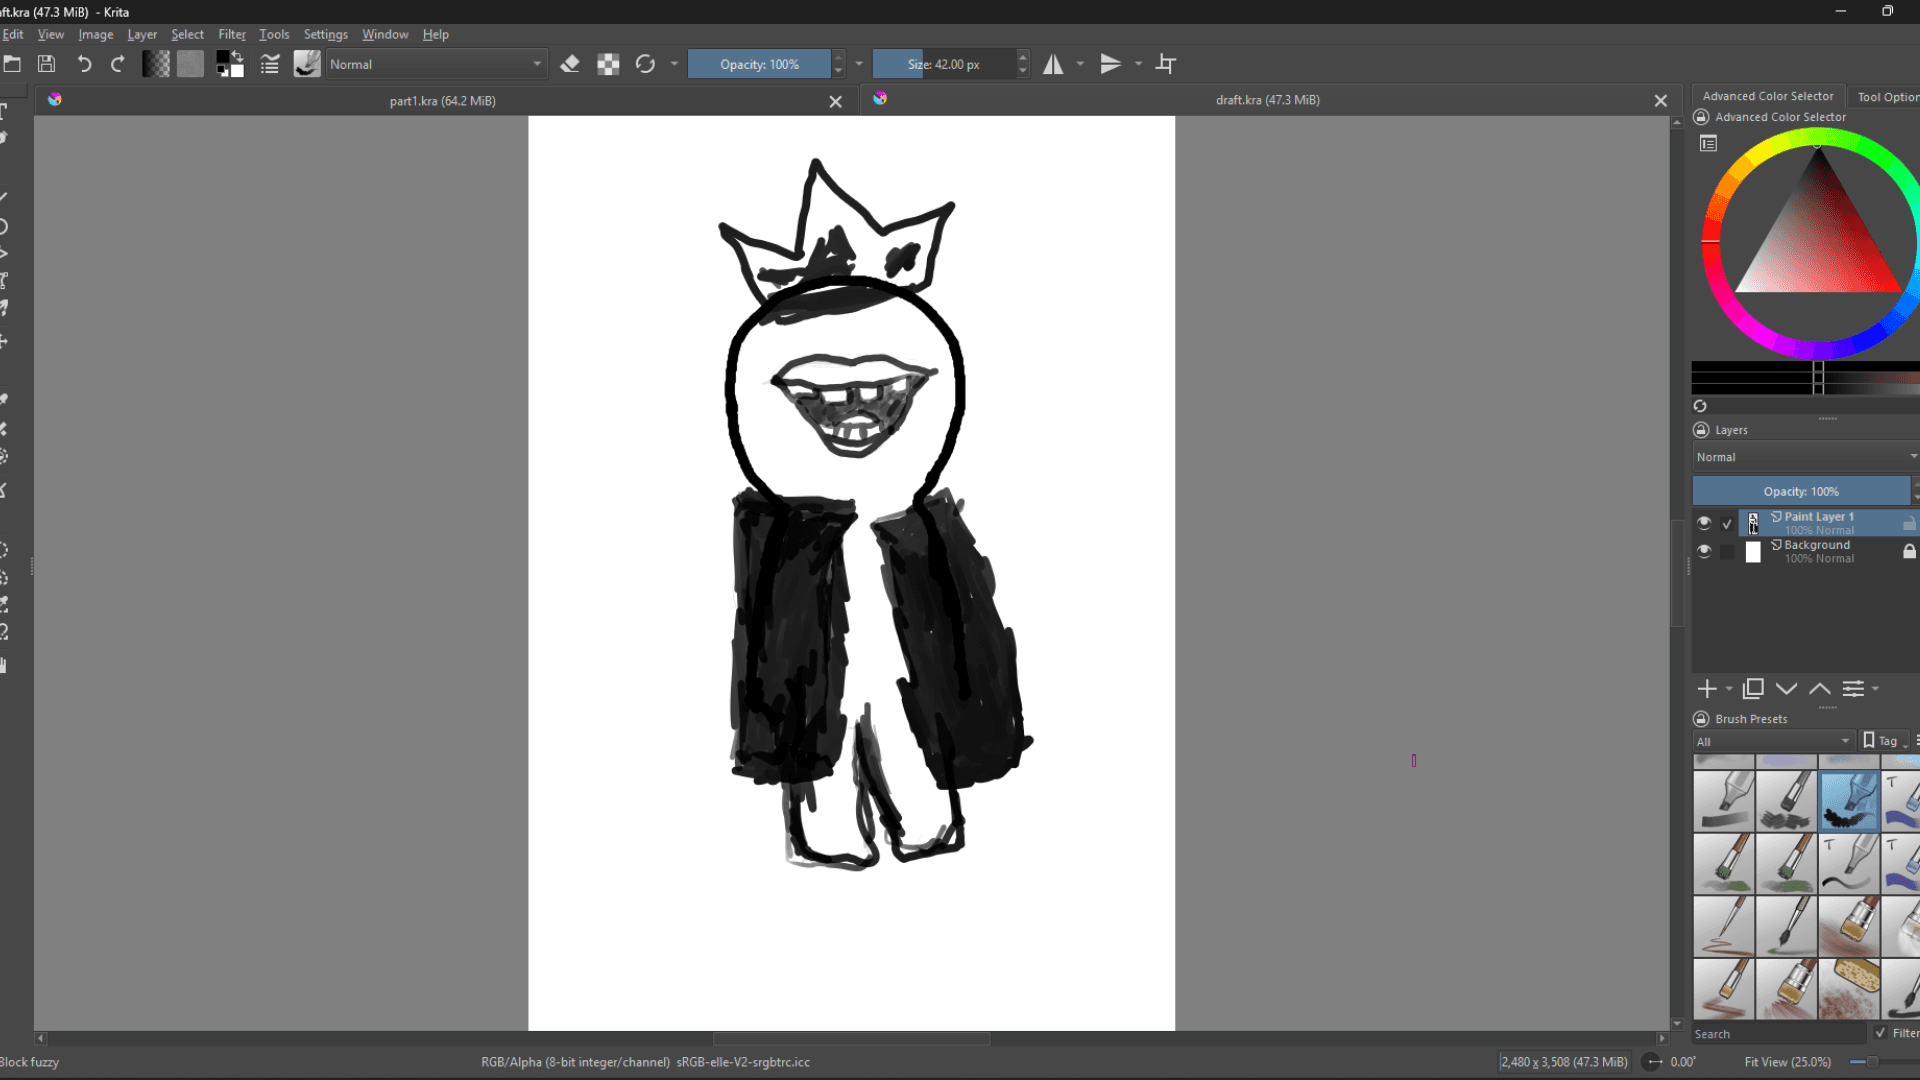Expand dropdown arrow next to reload preset
Viewport: 1920px width, 1080px height.
pos(674,64)
